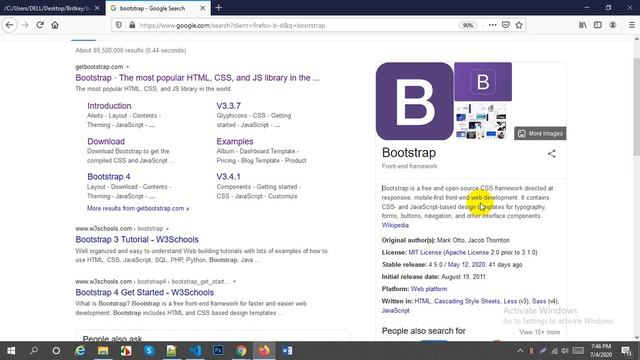Open the Bootstrap 4 sitelink

point(109,177)
